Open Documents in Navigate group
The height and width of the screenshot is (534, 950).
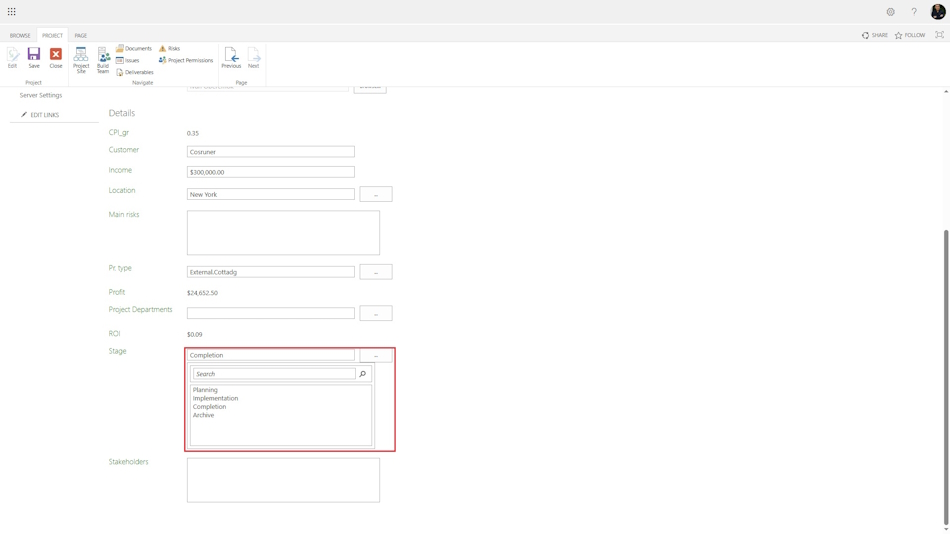tap(134, 48)
